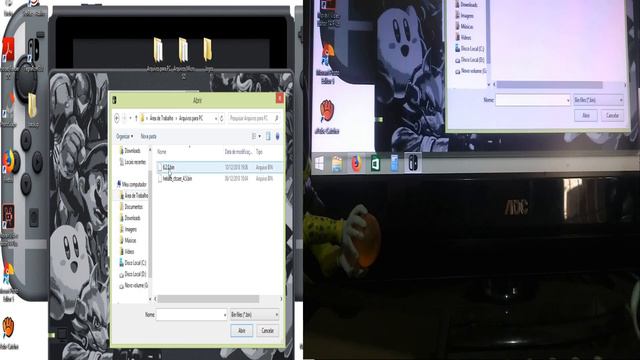Open the 'Bin files' filter on the photographed monitor
The image size is (640, 360).
(x=598, y=100)
